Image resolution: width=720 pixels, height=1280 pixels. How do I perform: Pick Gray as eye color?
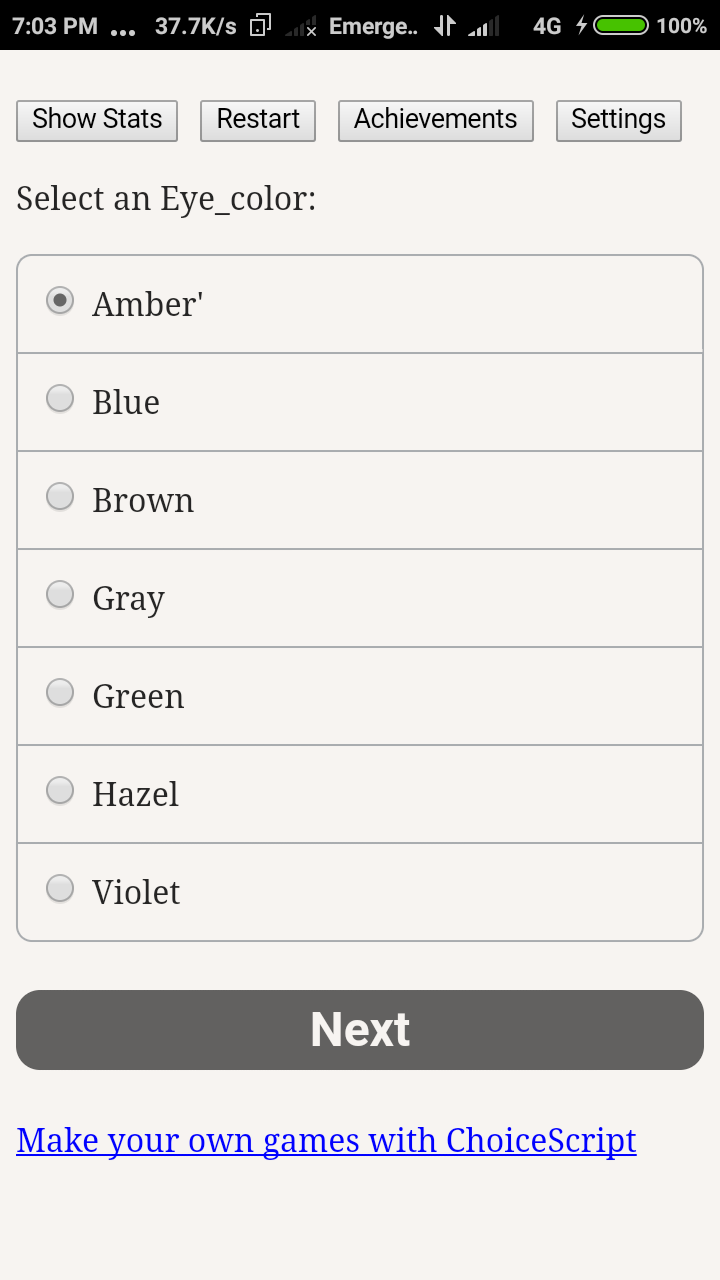click(61, 594)
